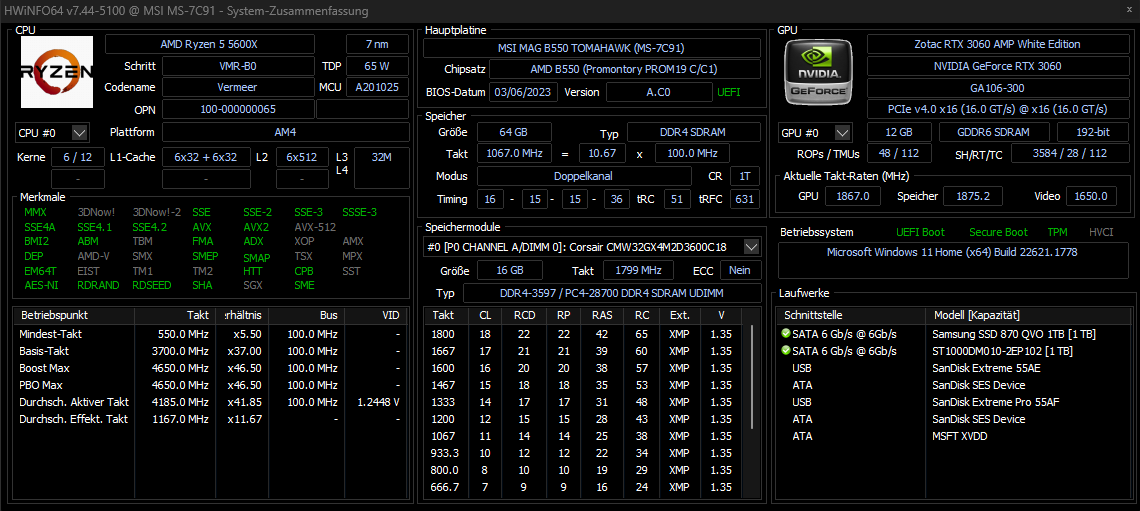This screenshot has width=1140, height=511.
Task: Click the ECC Nein field
Action: coord(740,270)
